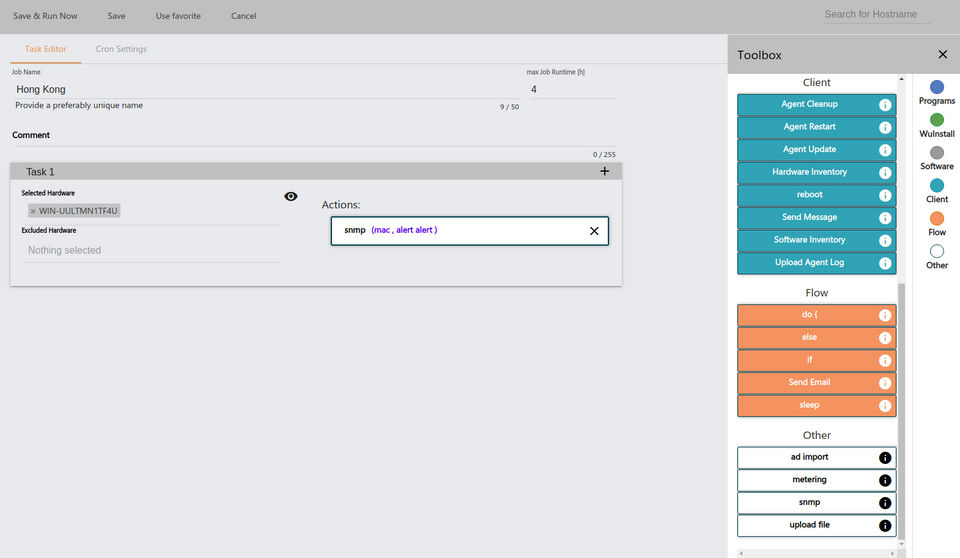
Task: Open info for do { flow block
Action: [885, 315]
